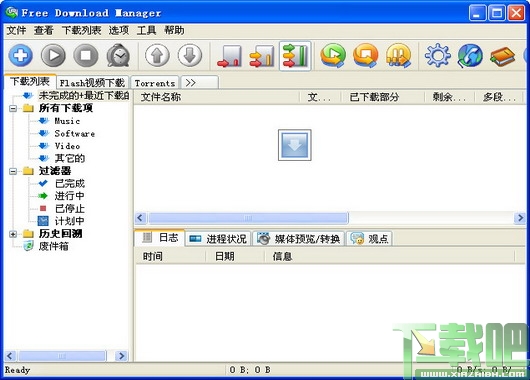Switch to the Torrents tab
Viewport: 530px width, 380px height.
155,82
